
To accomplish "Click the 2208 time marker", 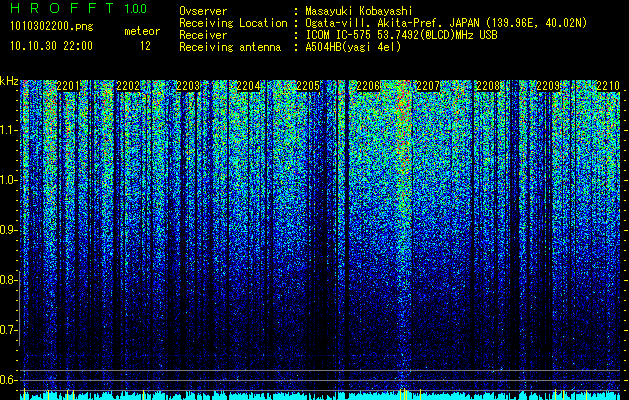I will (x=488, y=86).
